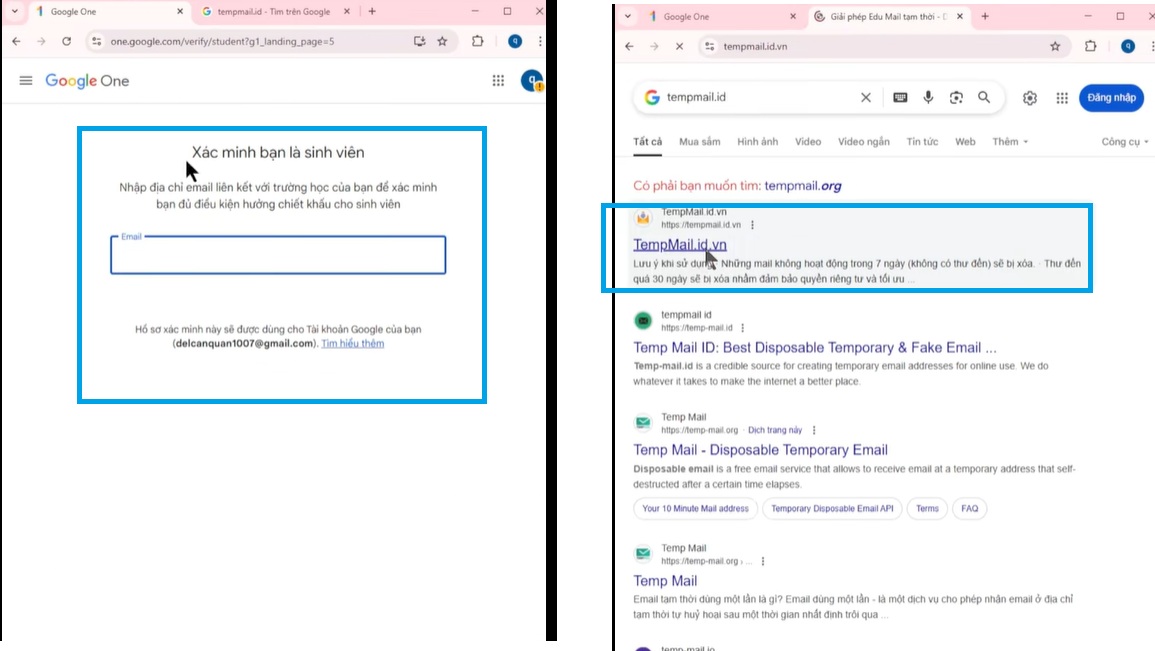Stop loading the page in right window
The width and height of the screenshot is (1155, 651).
[679, 46]
